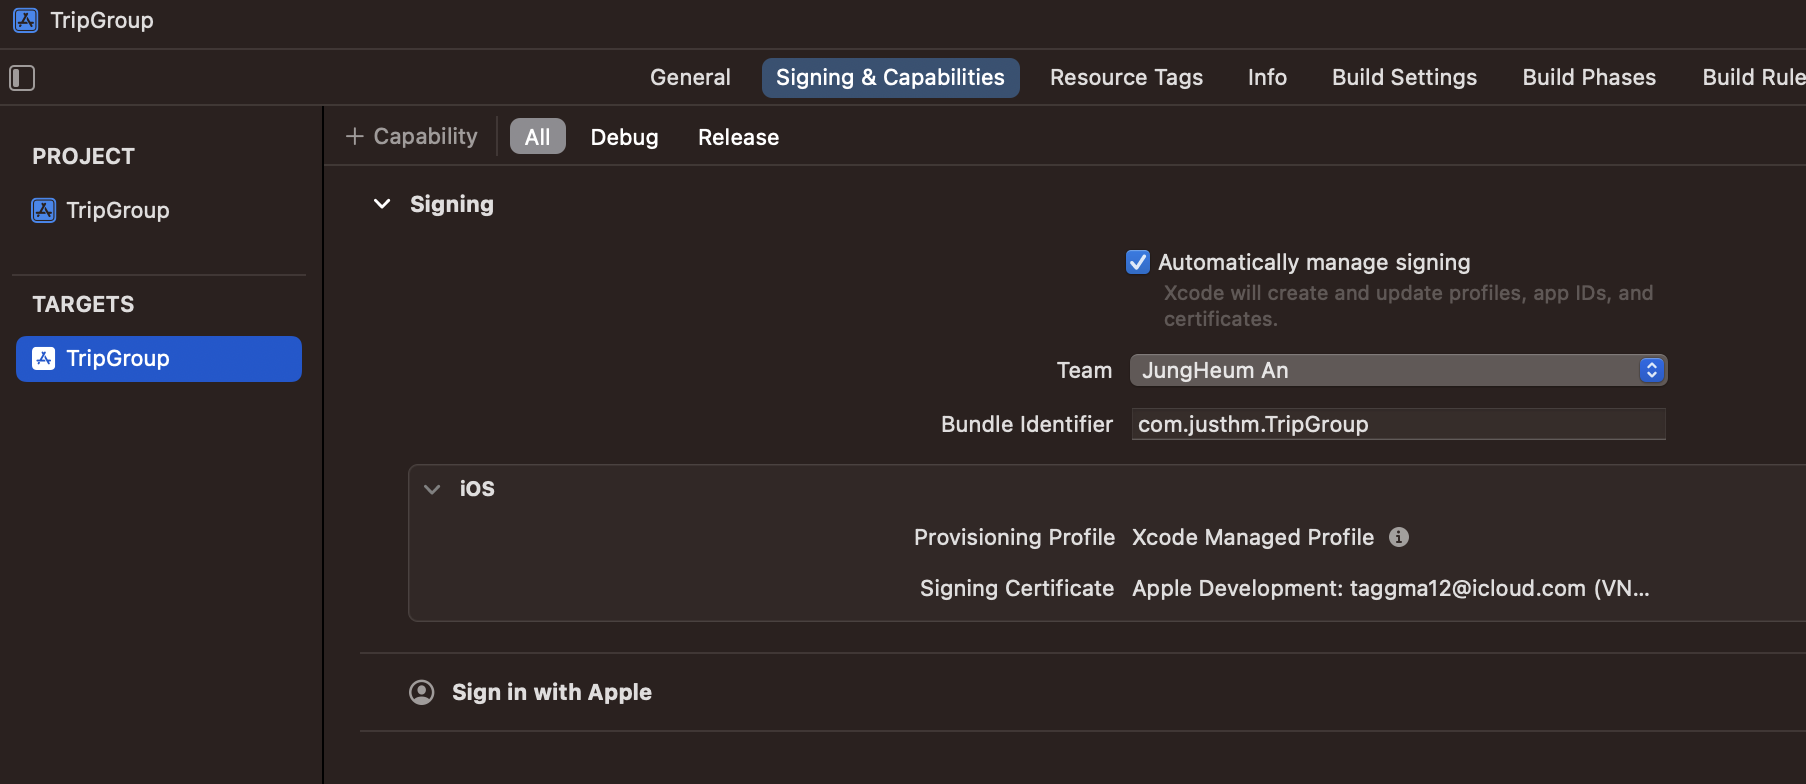Click the Sign in with Apple person icon
Image resolution: width=1806 pixels, height=784 pixels.
[422, 692]
